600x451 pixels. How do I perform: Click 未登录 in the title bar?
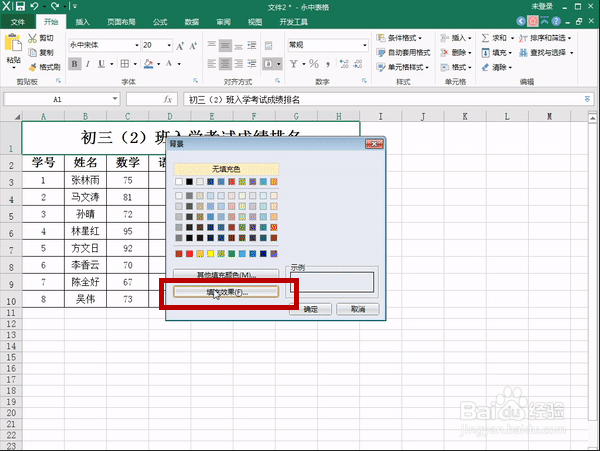coord(542,6)
